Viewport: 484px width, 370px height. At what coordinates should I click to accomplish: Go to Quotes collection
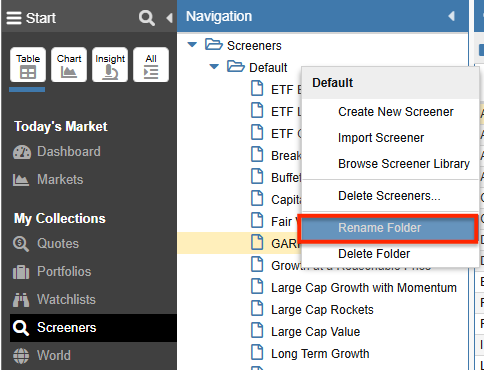(46, 244)
